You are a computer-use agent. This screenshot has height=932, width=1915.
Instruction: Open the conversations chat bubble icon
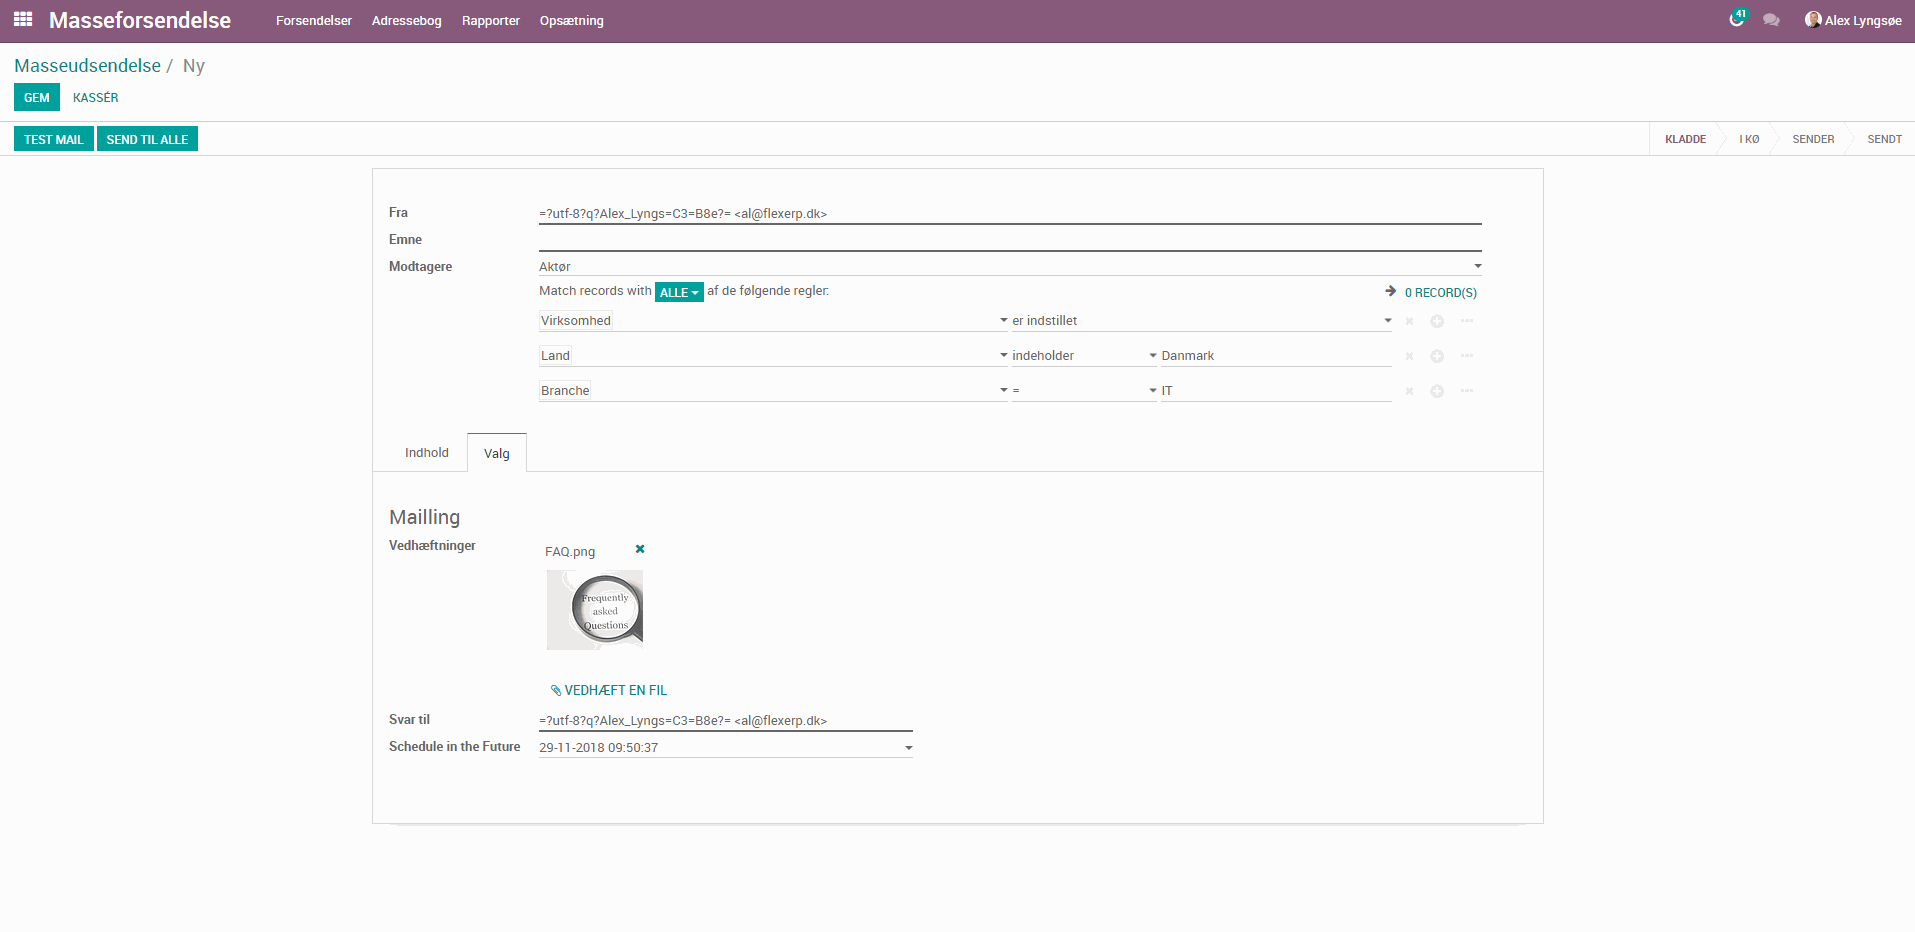tap(1771, 20)
